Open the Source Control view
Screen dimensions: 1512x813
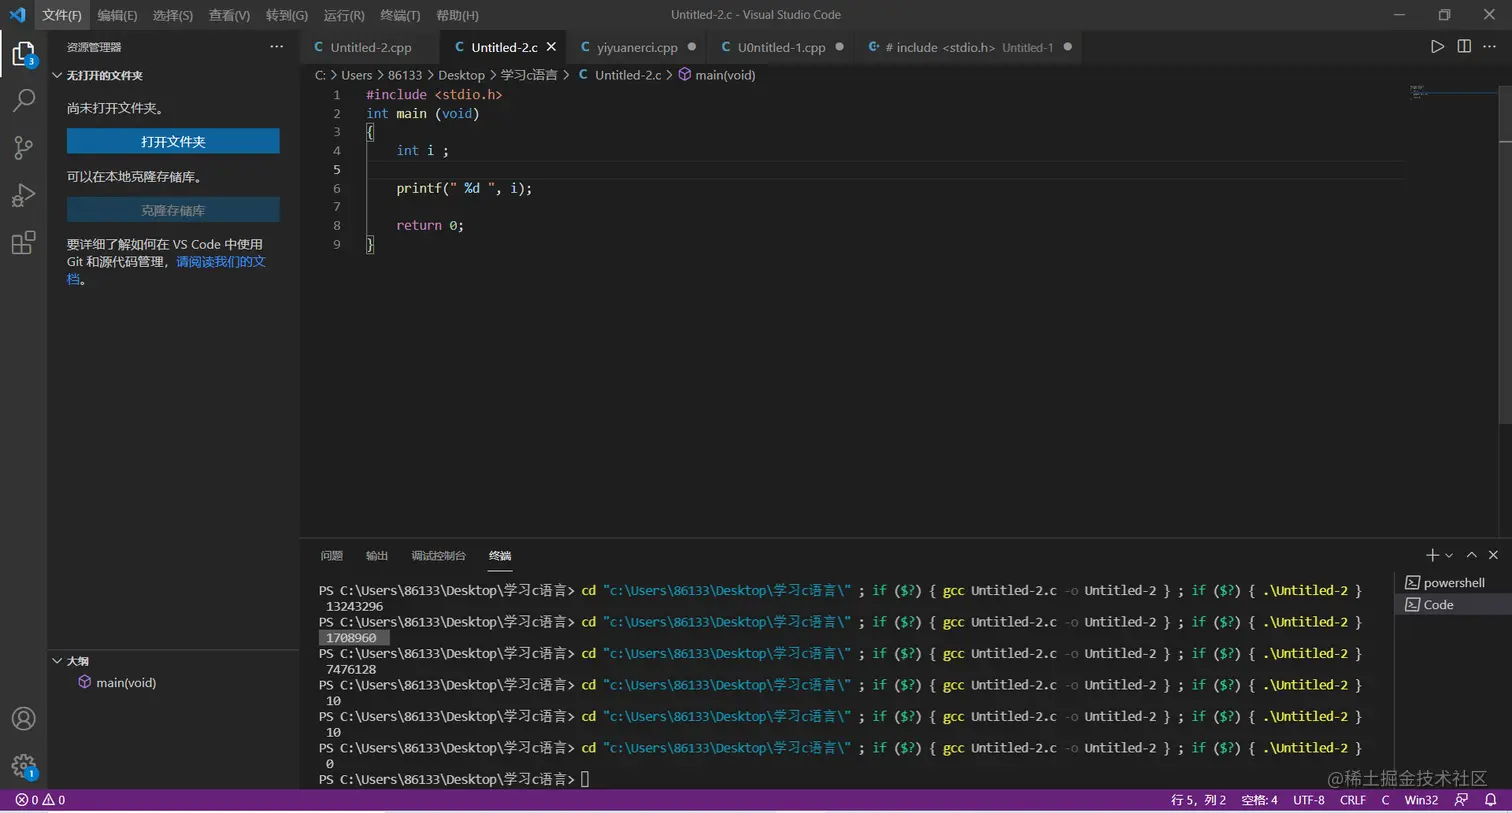pos(23,148)
